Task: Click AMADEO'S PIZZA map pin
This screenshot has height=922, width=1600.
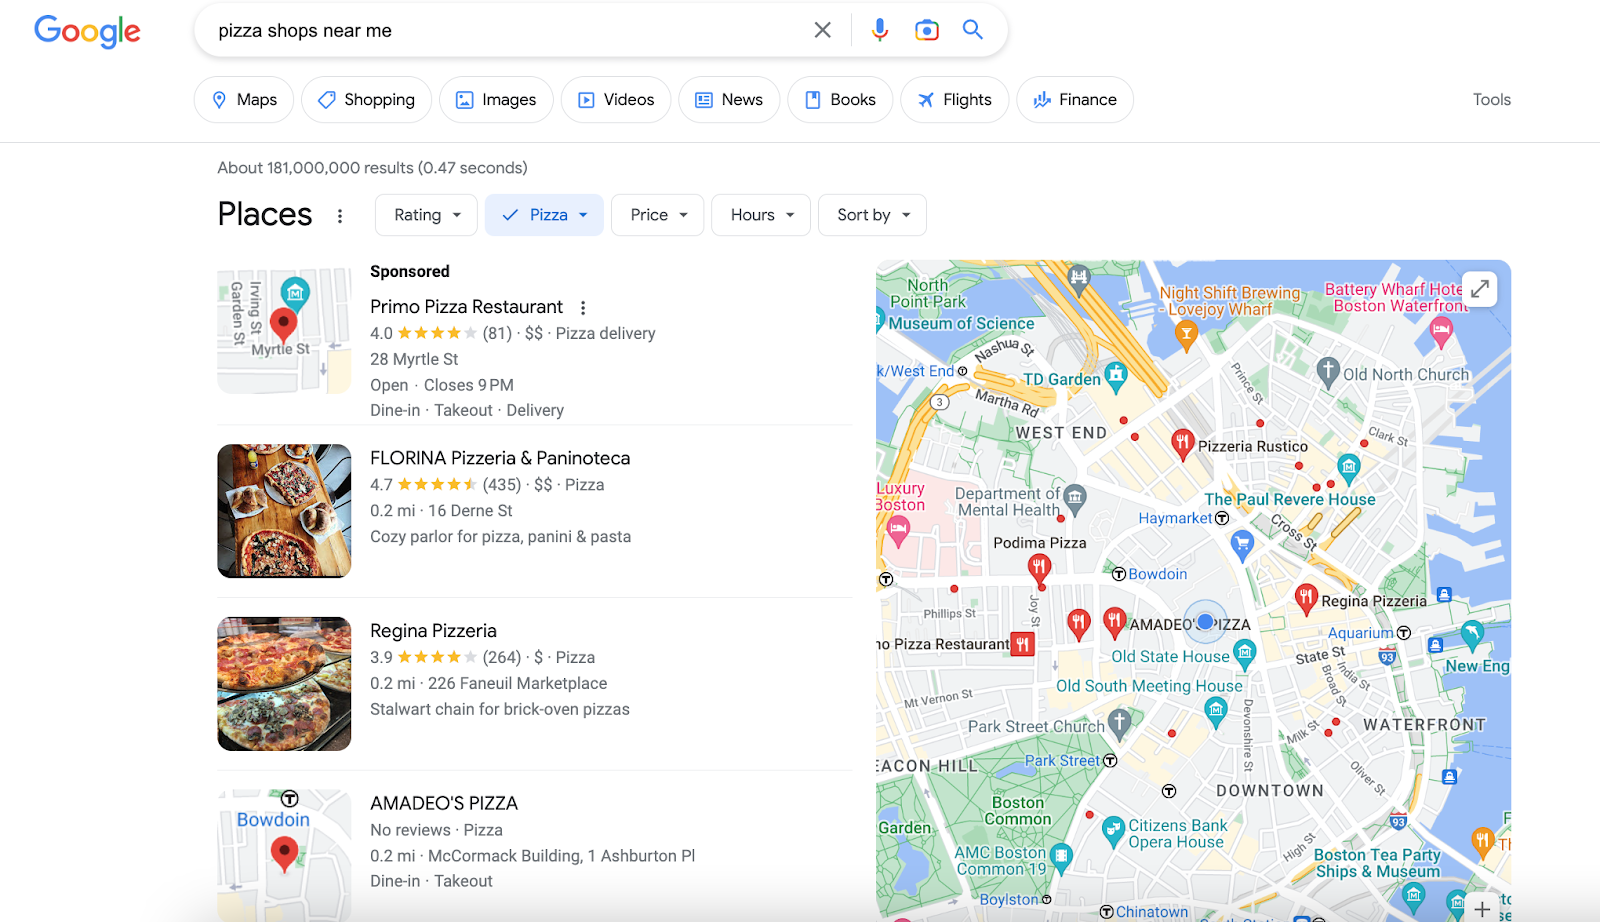Action: pyautogui.click(x=1114, y=622)
